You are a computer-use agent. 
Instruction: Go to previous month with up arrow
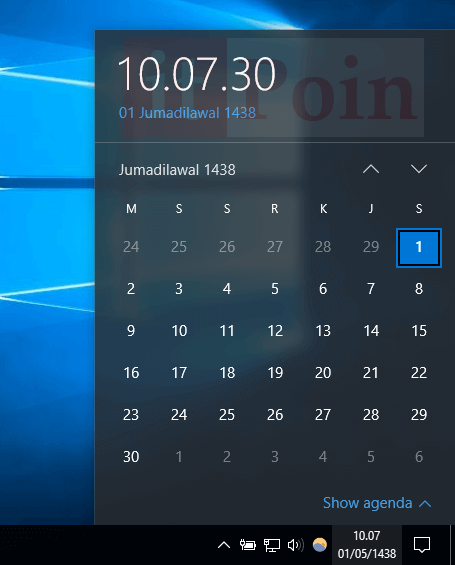point(371,169)
